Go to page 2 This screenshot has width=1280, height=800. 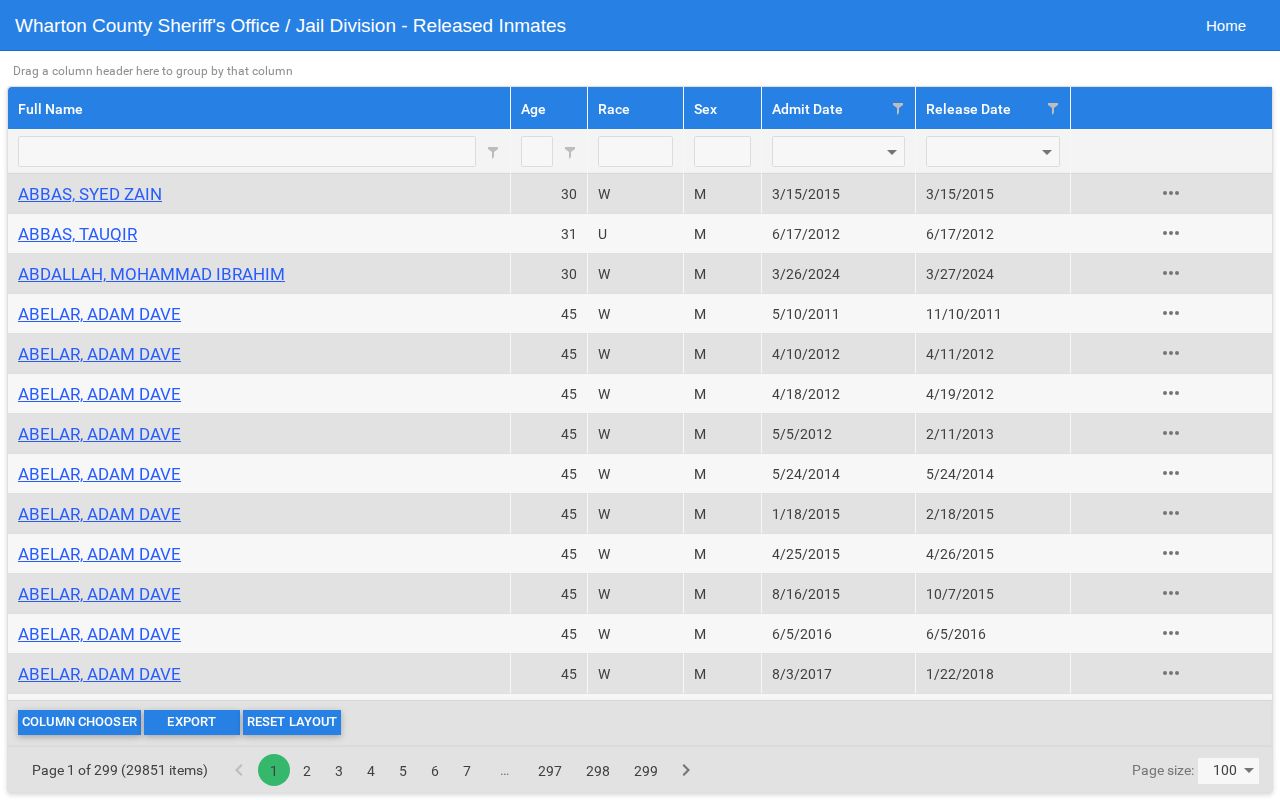307,770
